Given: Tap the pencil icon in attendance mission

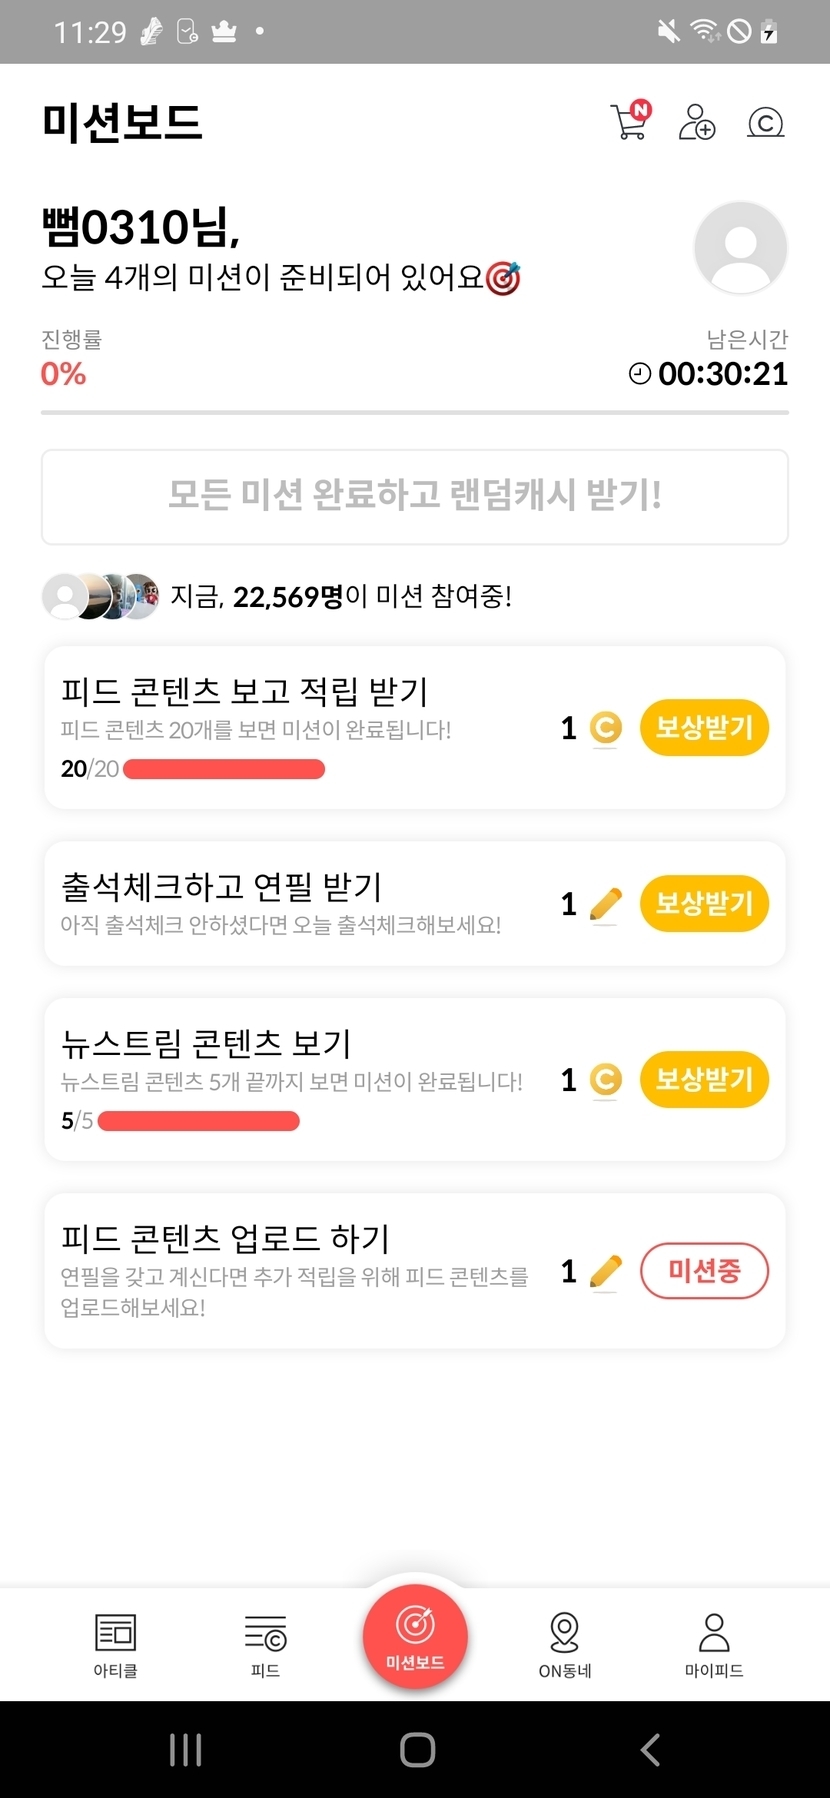Looking at the screenshot, I should click(605, 904).
